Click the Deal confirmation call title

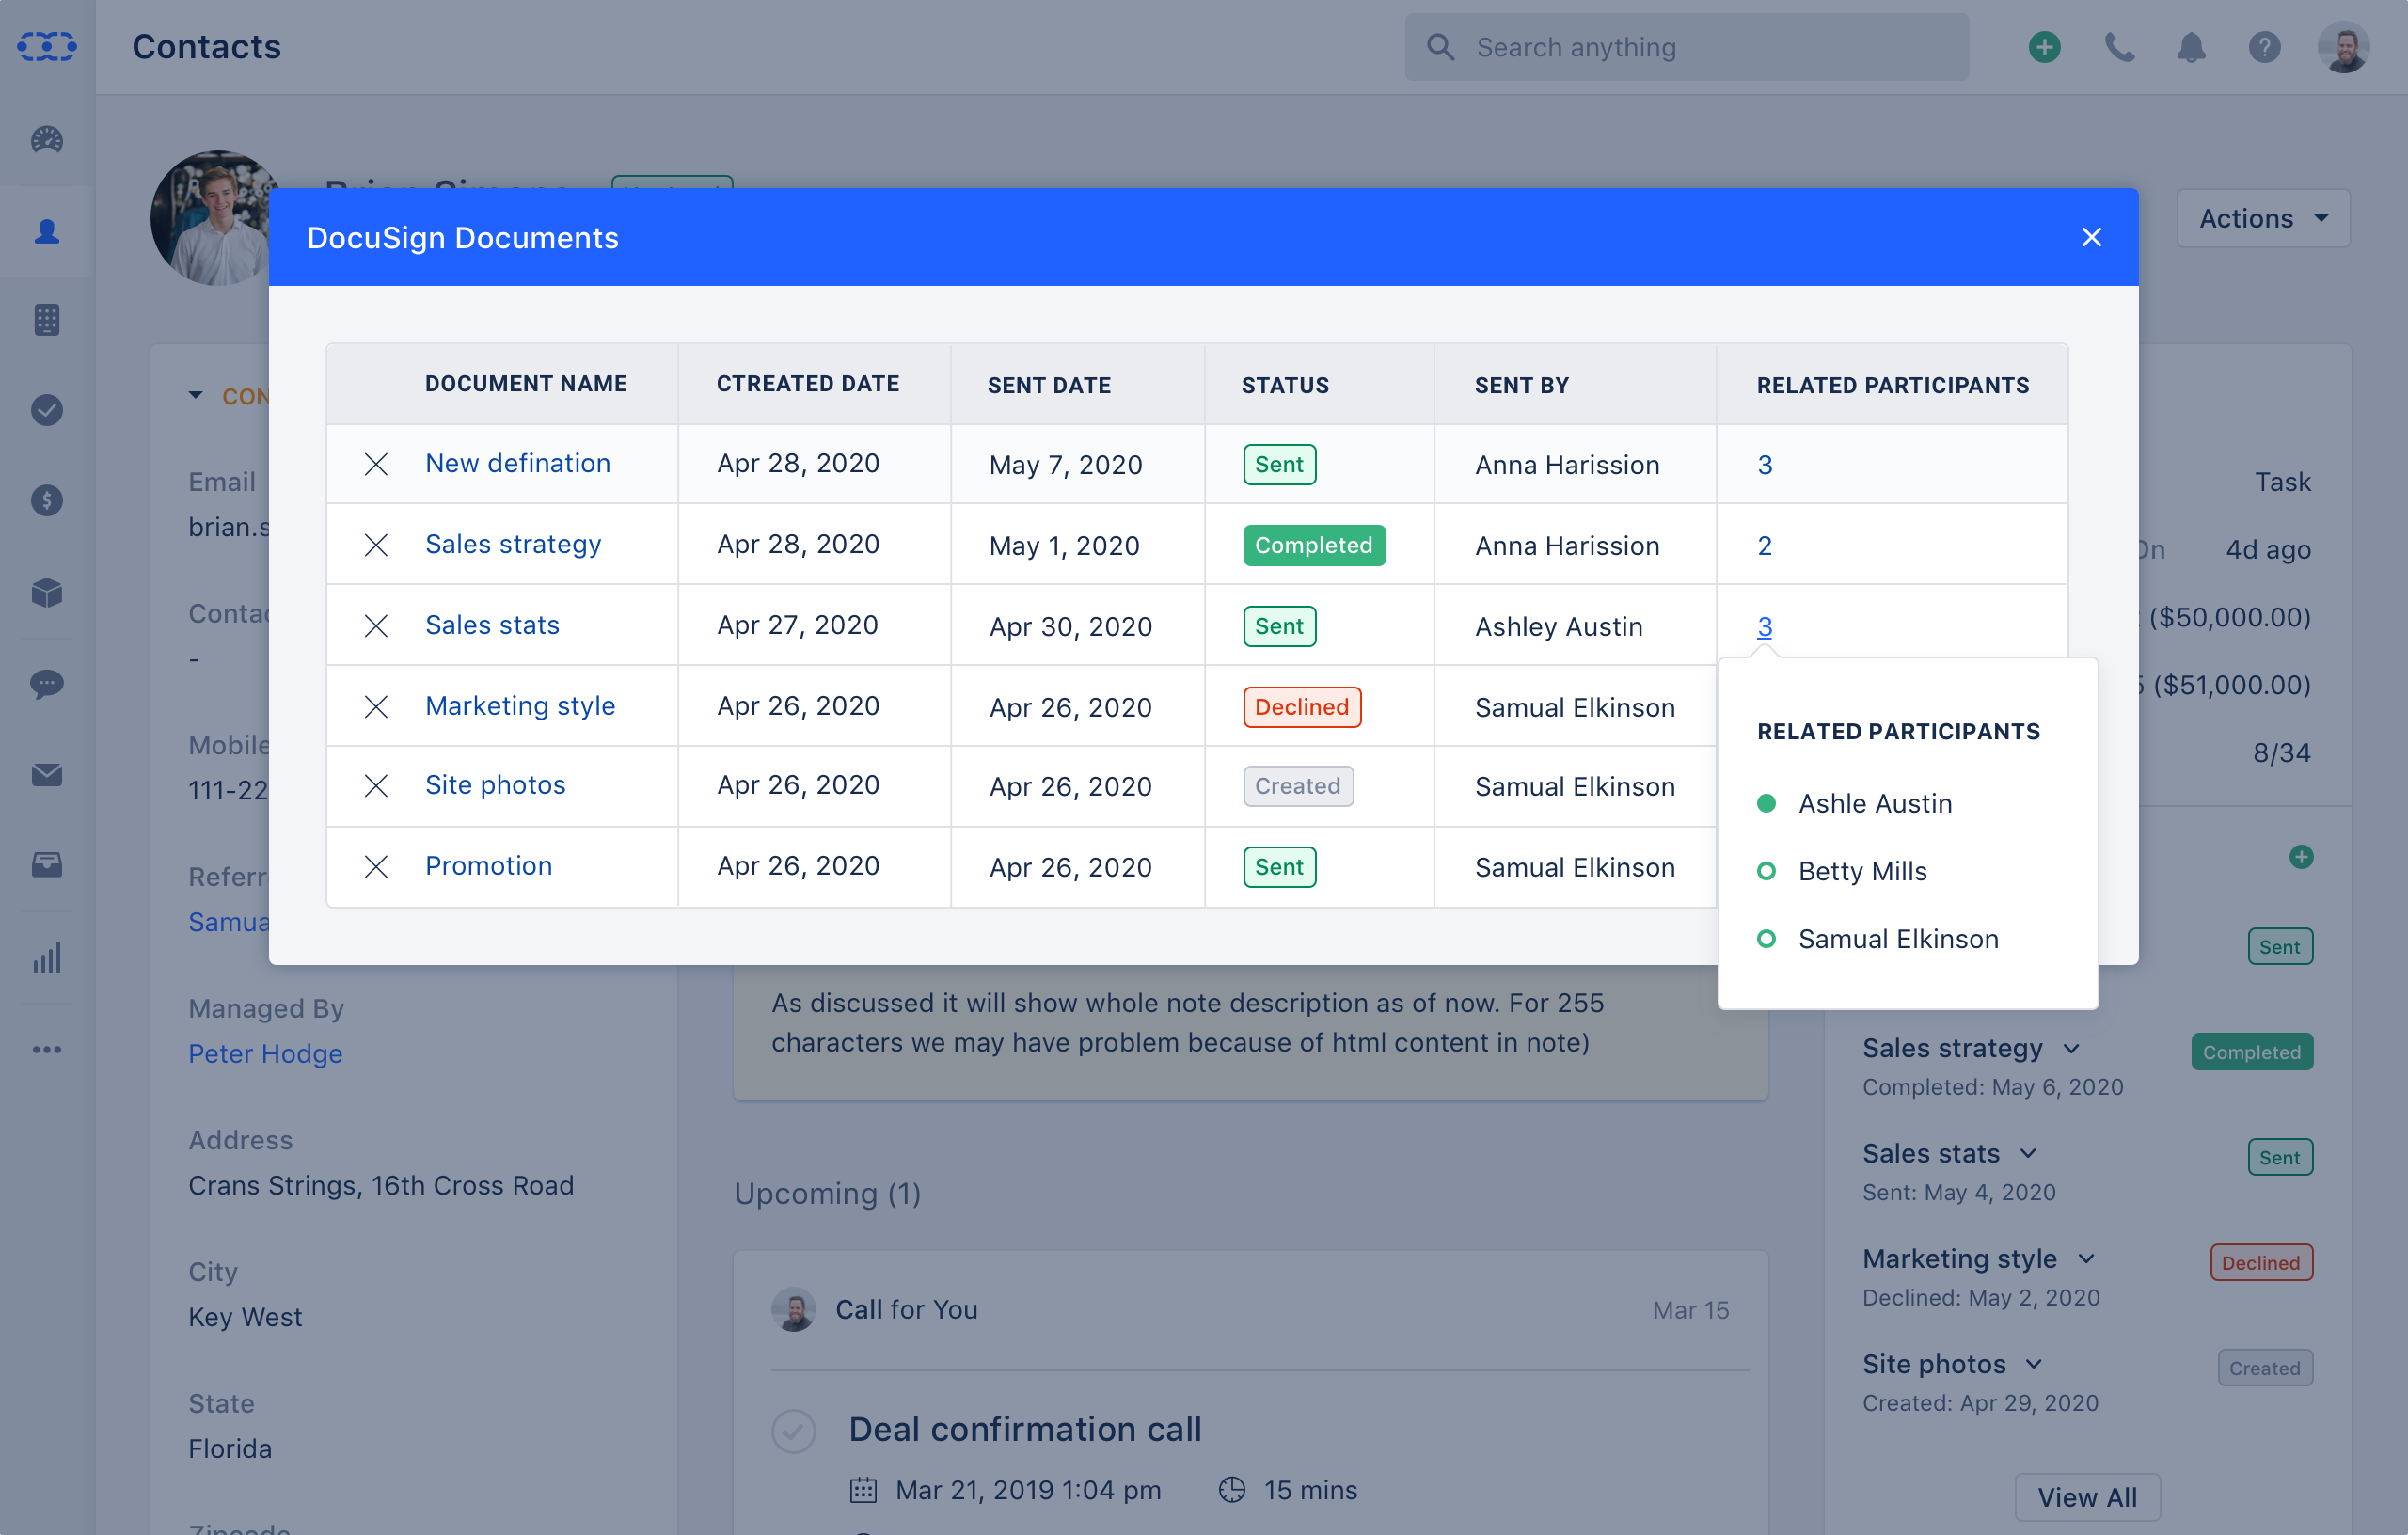point(1025,1430)
